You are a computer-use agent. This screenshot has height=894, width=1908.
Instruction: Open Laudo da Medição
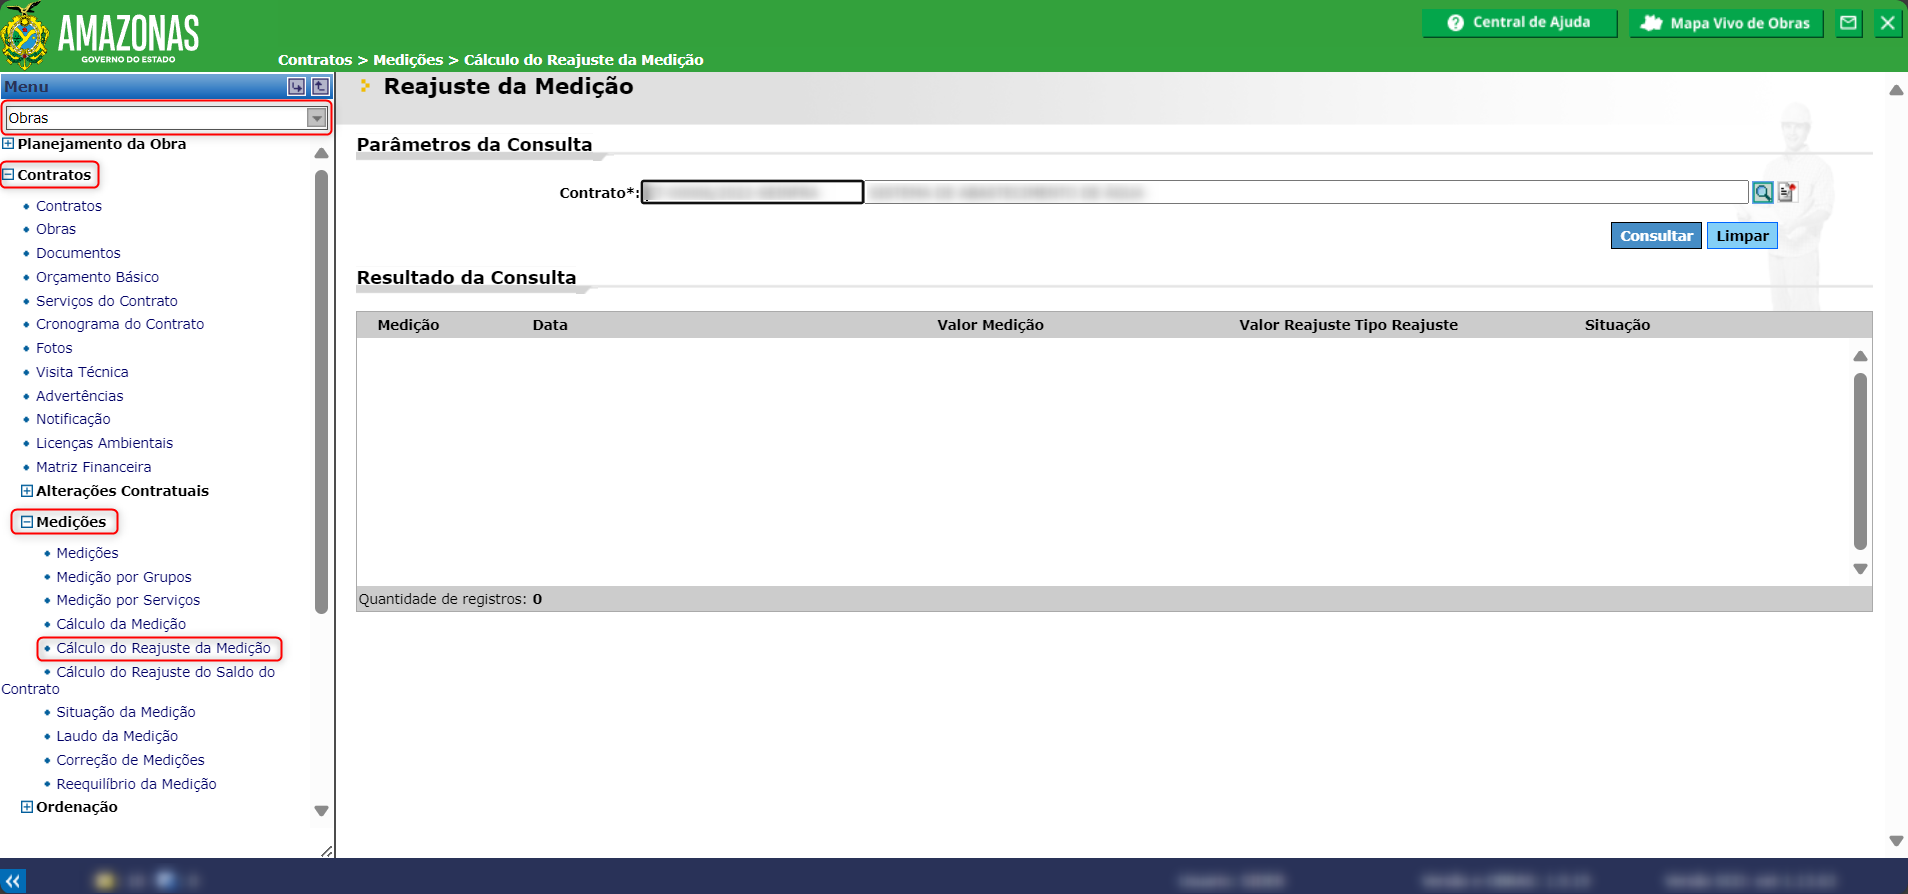pos(117,736)
